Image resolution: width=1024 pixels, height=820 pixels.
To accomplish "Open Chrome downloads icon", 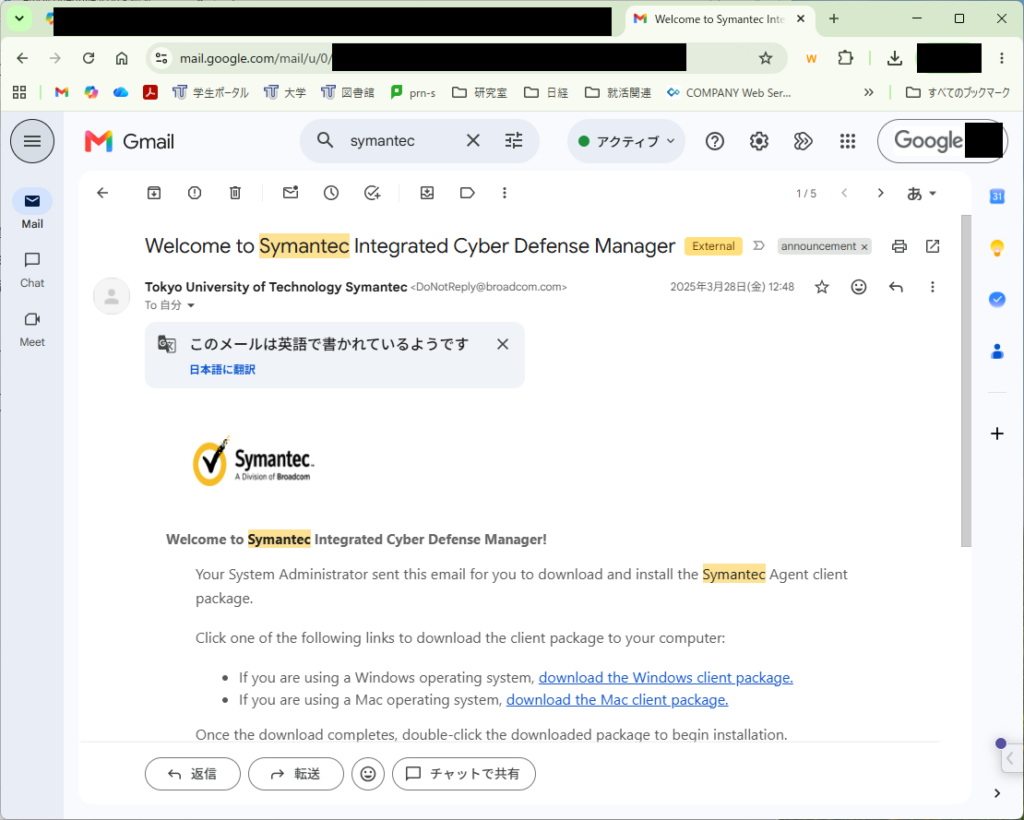I will click(895, 58).
